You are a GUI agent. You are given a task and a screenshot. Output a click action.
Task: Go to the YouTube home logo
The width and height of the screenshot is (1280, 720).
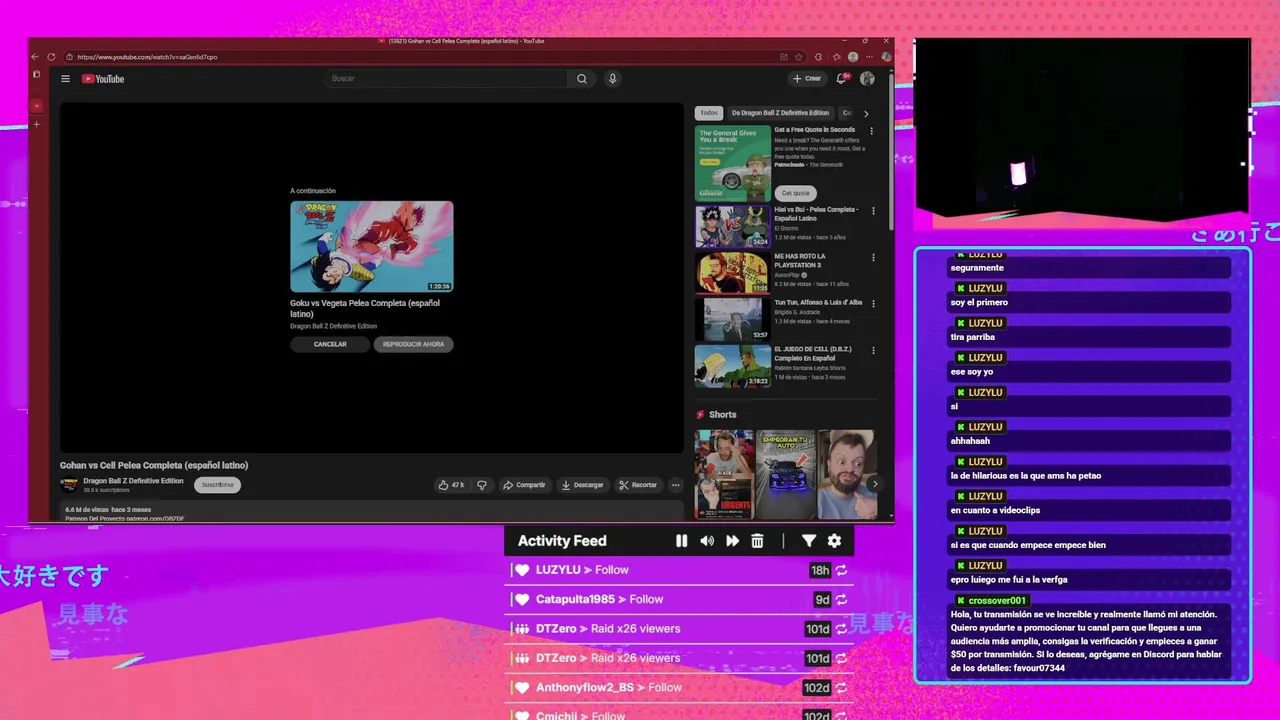coord(103,79)
